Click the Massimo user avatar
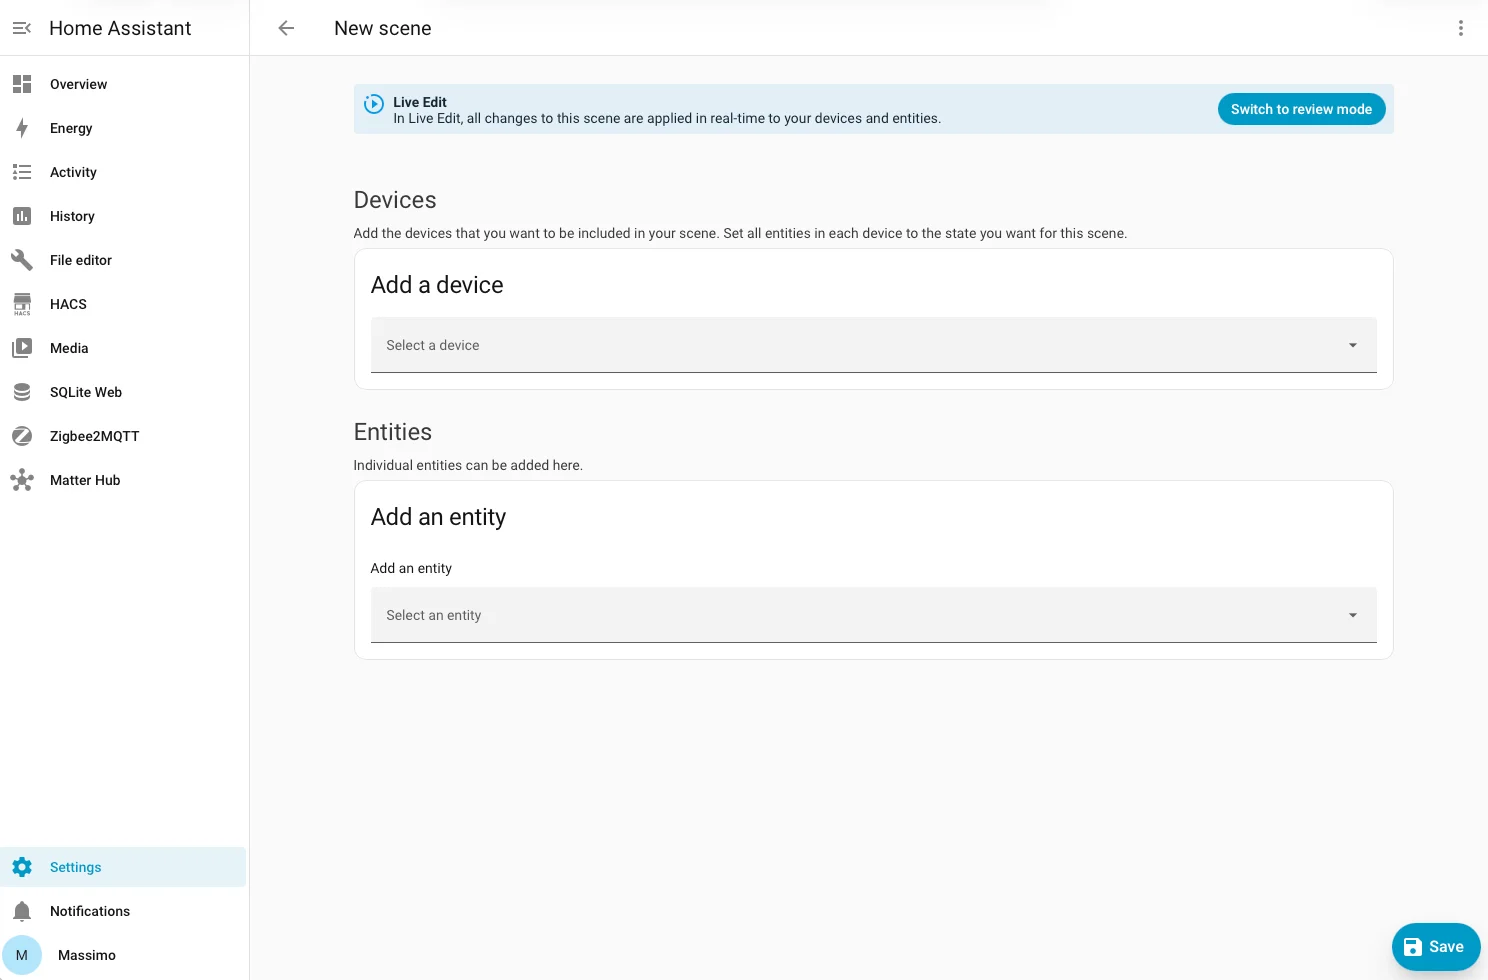Viewport: 1488px width, 980px height. [22, 955]
